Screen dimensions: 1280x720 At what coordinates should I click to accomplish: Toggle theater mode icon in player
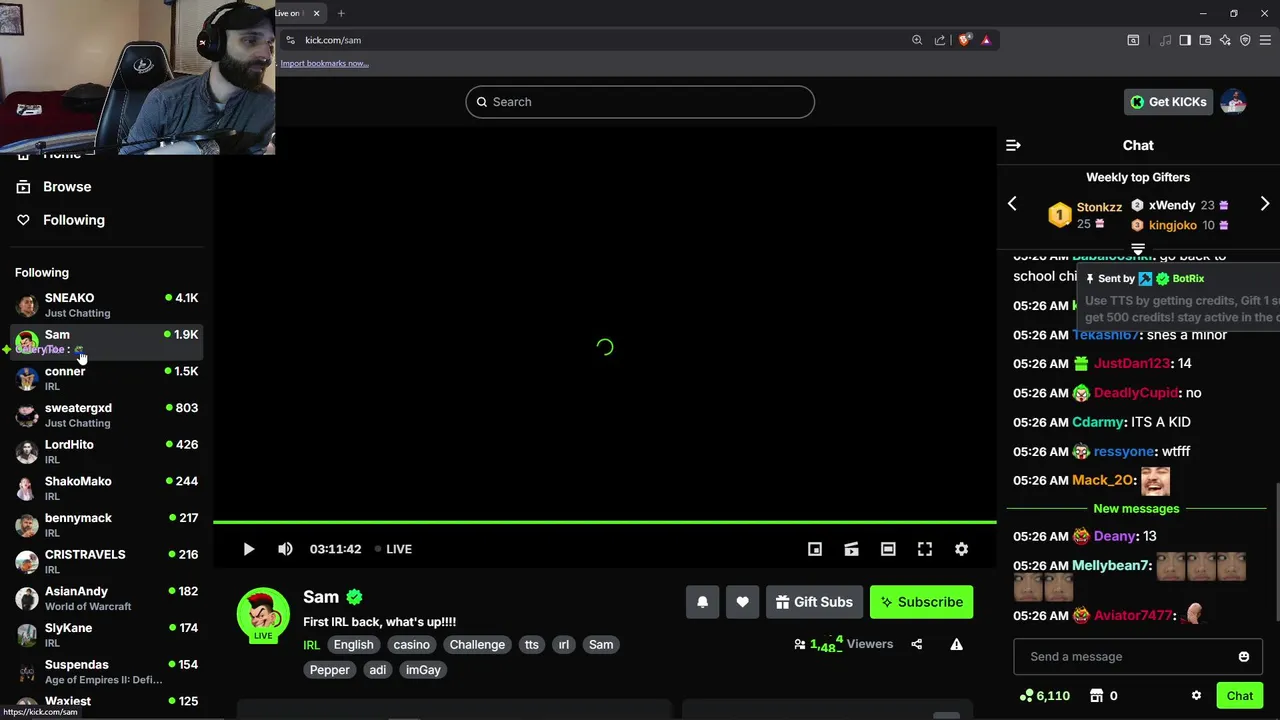click(x=888, y=549)
